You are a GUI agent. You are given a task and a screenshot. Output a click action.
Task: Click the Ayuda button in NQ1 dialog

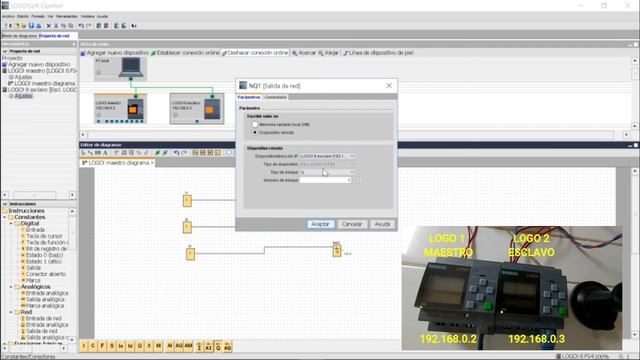click(382, 224)
